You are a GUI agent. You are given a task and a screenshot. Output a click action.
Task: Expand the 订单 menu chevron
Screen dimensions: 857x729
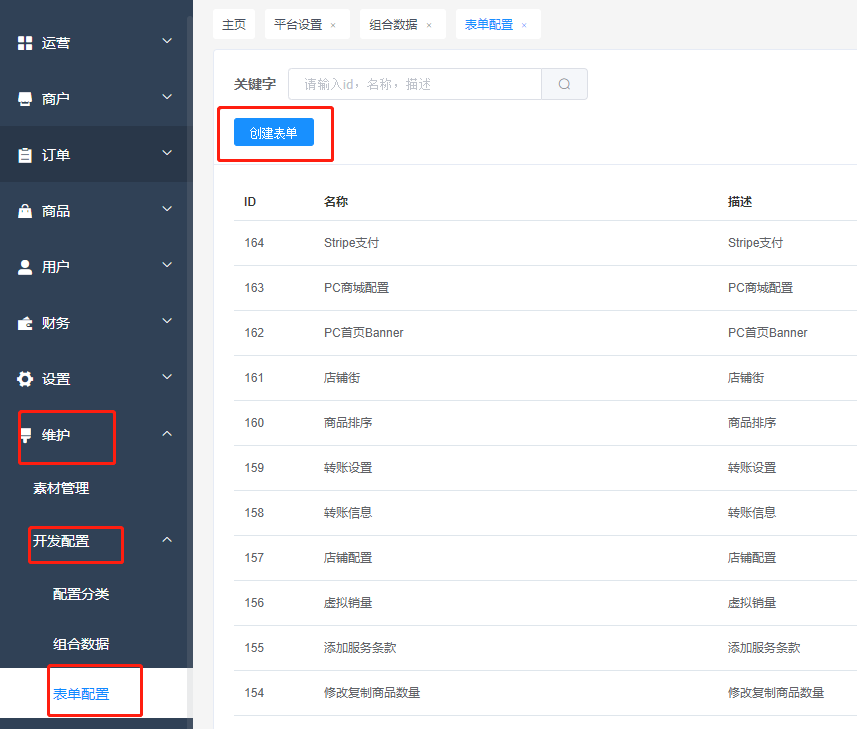click(x=167, y=153)
